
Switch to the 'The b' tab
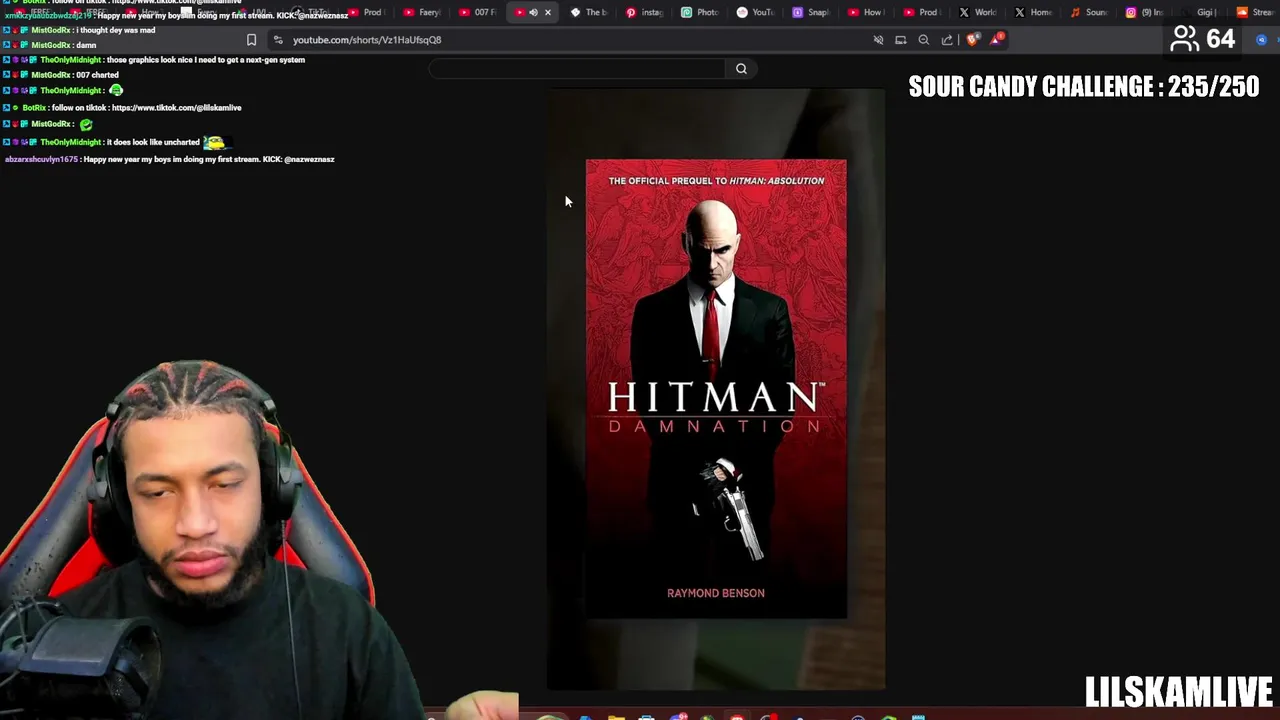pyautogui.click(x=589, y=12)
